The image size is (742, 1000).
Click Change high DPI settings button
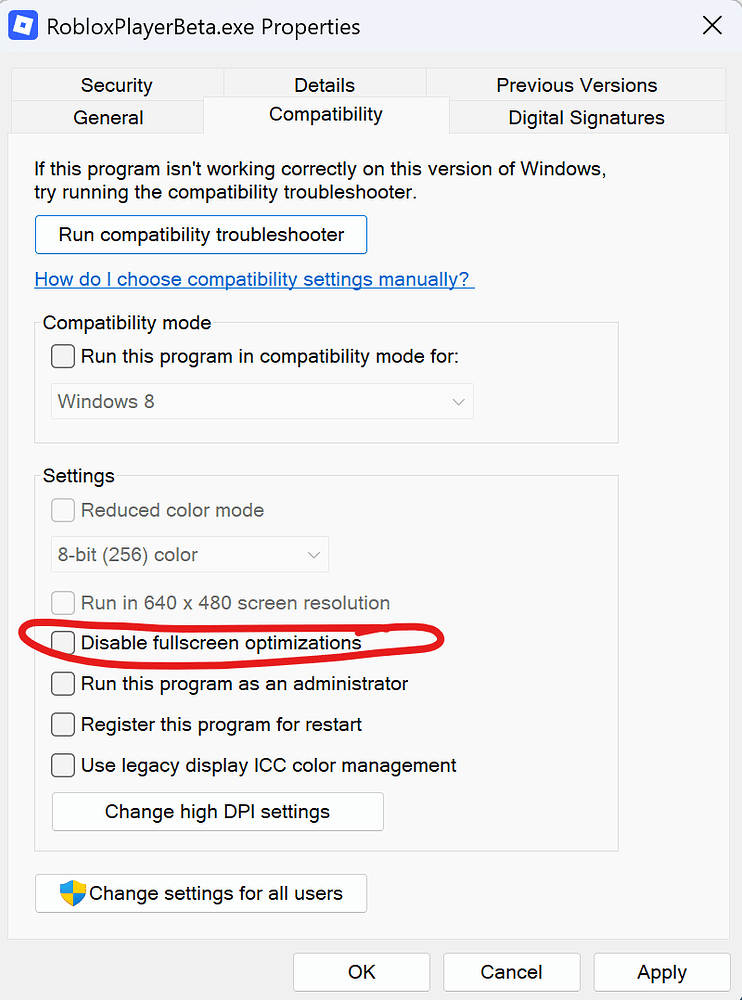point(218,811)
